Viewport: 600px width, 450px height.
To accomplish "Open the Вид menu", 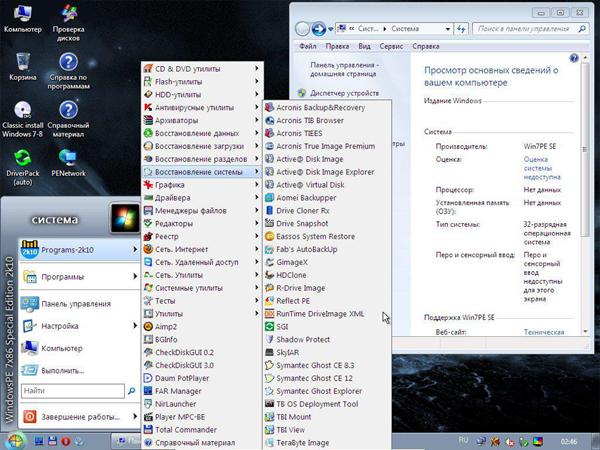I will [x=364, y=46].
